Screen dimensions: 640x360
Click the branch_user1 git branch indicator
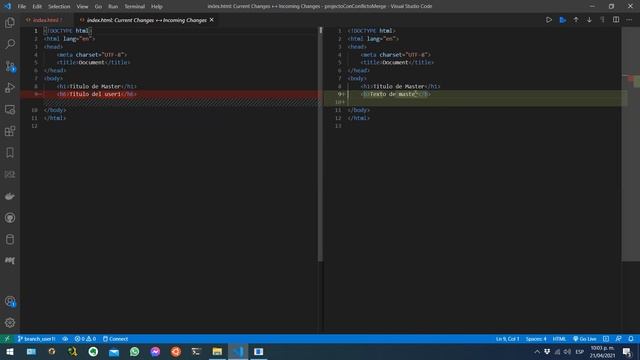36,339
